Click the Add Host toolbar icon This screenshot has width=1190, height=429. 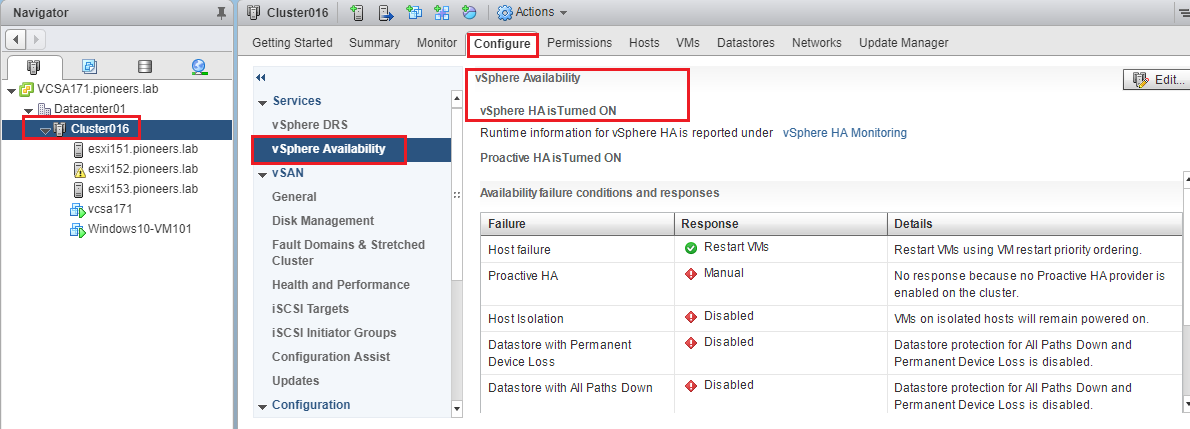[x=357, y=12]
